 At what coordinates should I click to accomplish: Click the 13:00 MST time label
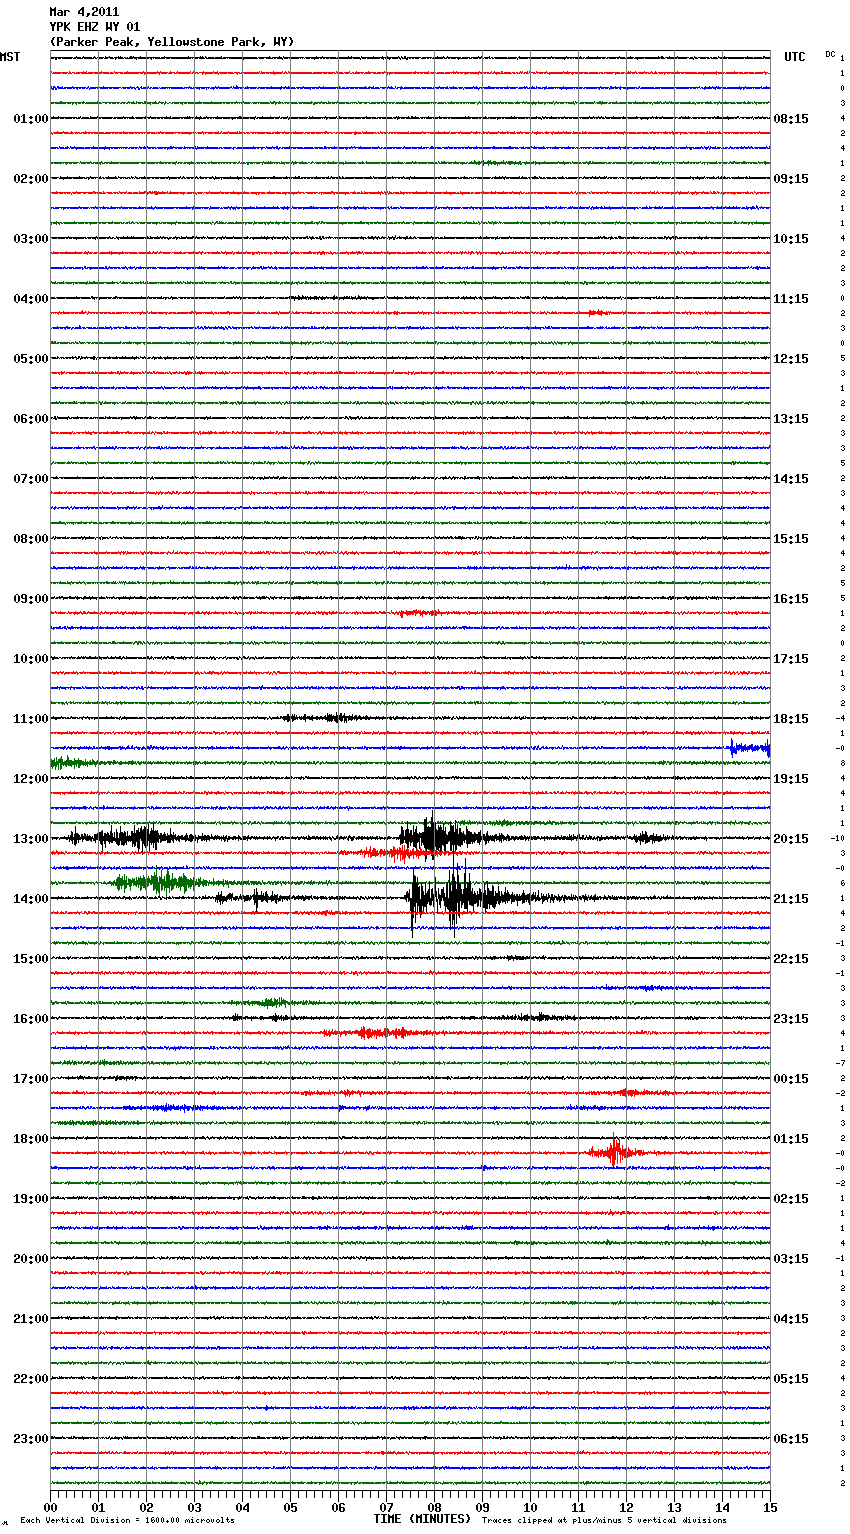click(x=31, y=839)
